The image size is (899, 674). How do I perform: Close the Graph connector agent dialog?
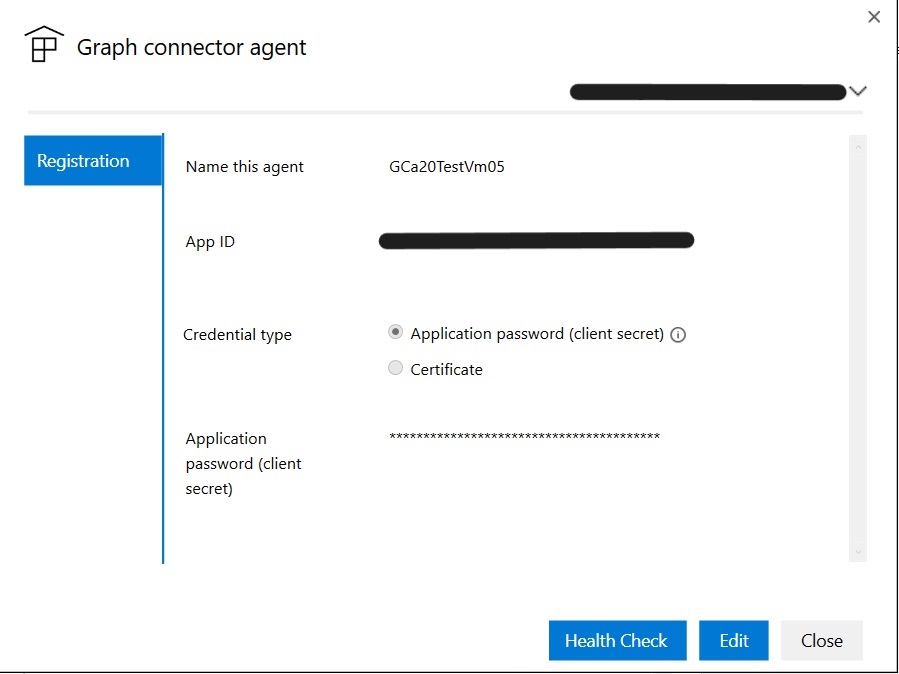(x=821, y=640)
